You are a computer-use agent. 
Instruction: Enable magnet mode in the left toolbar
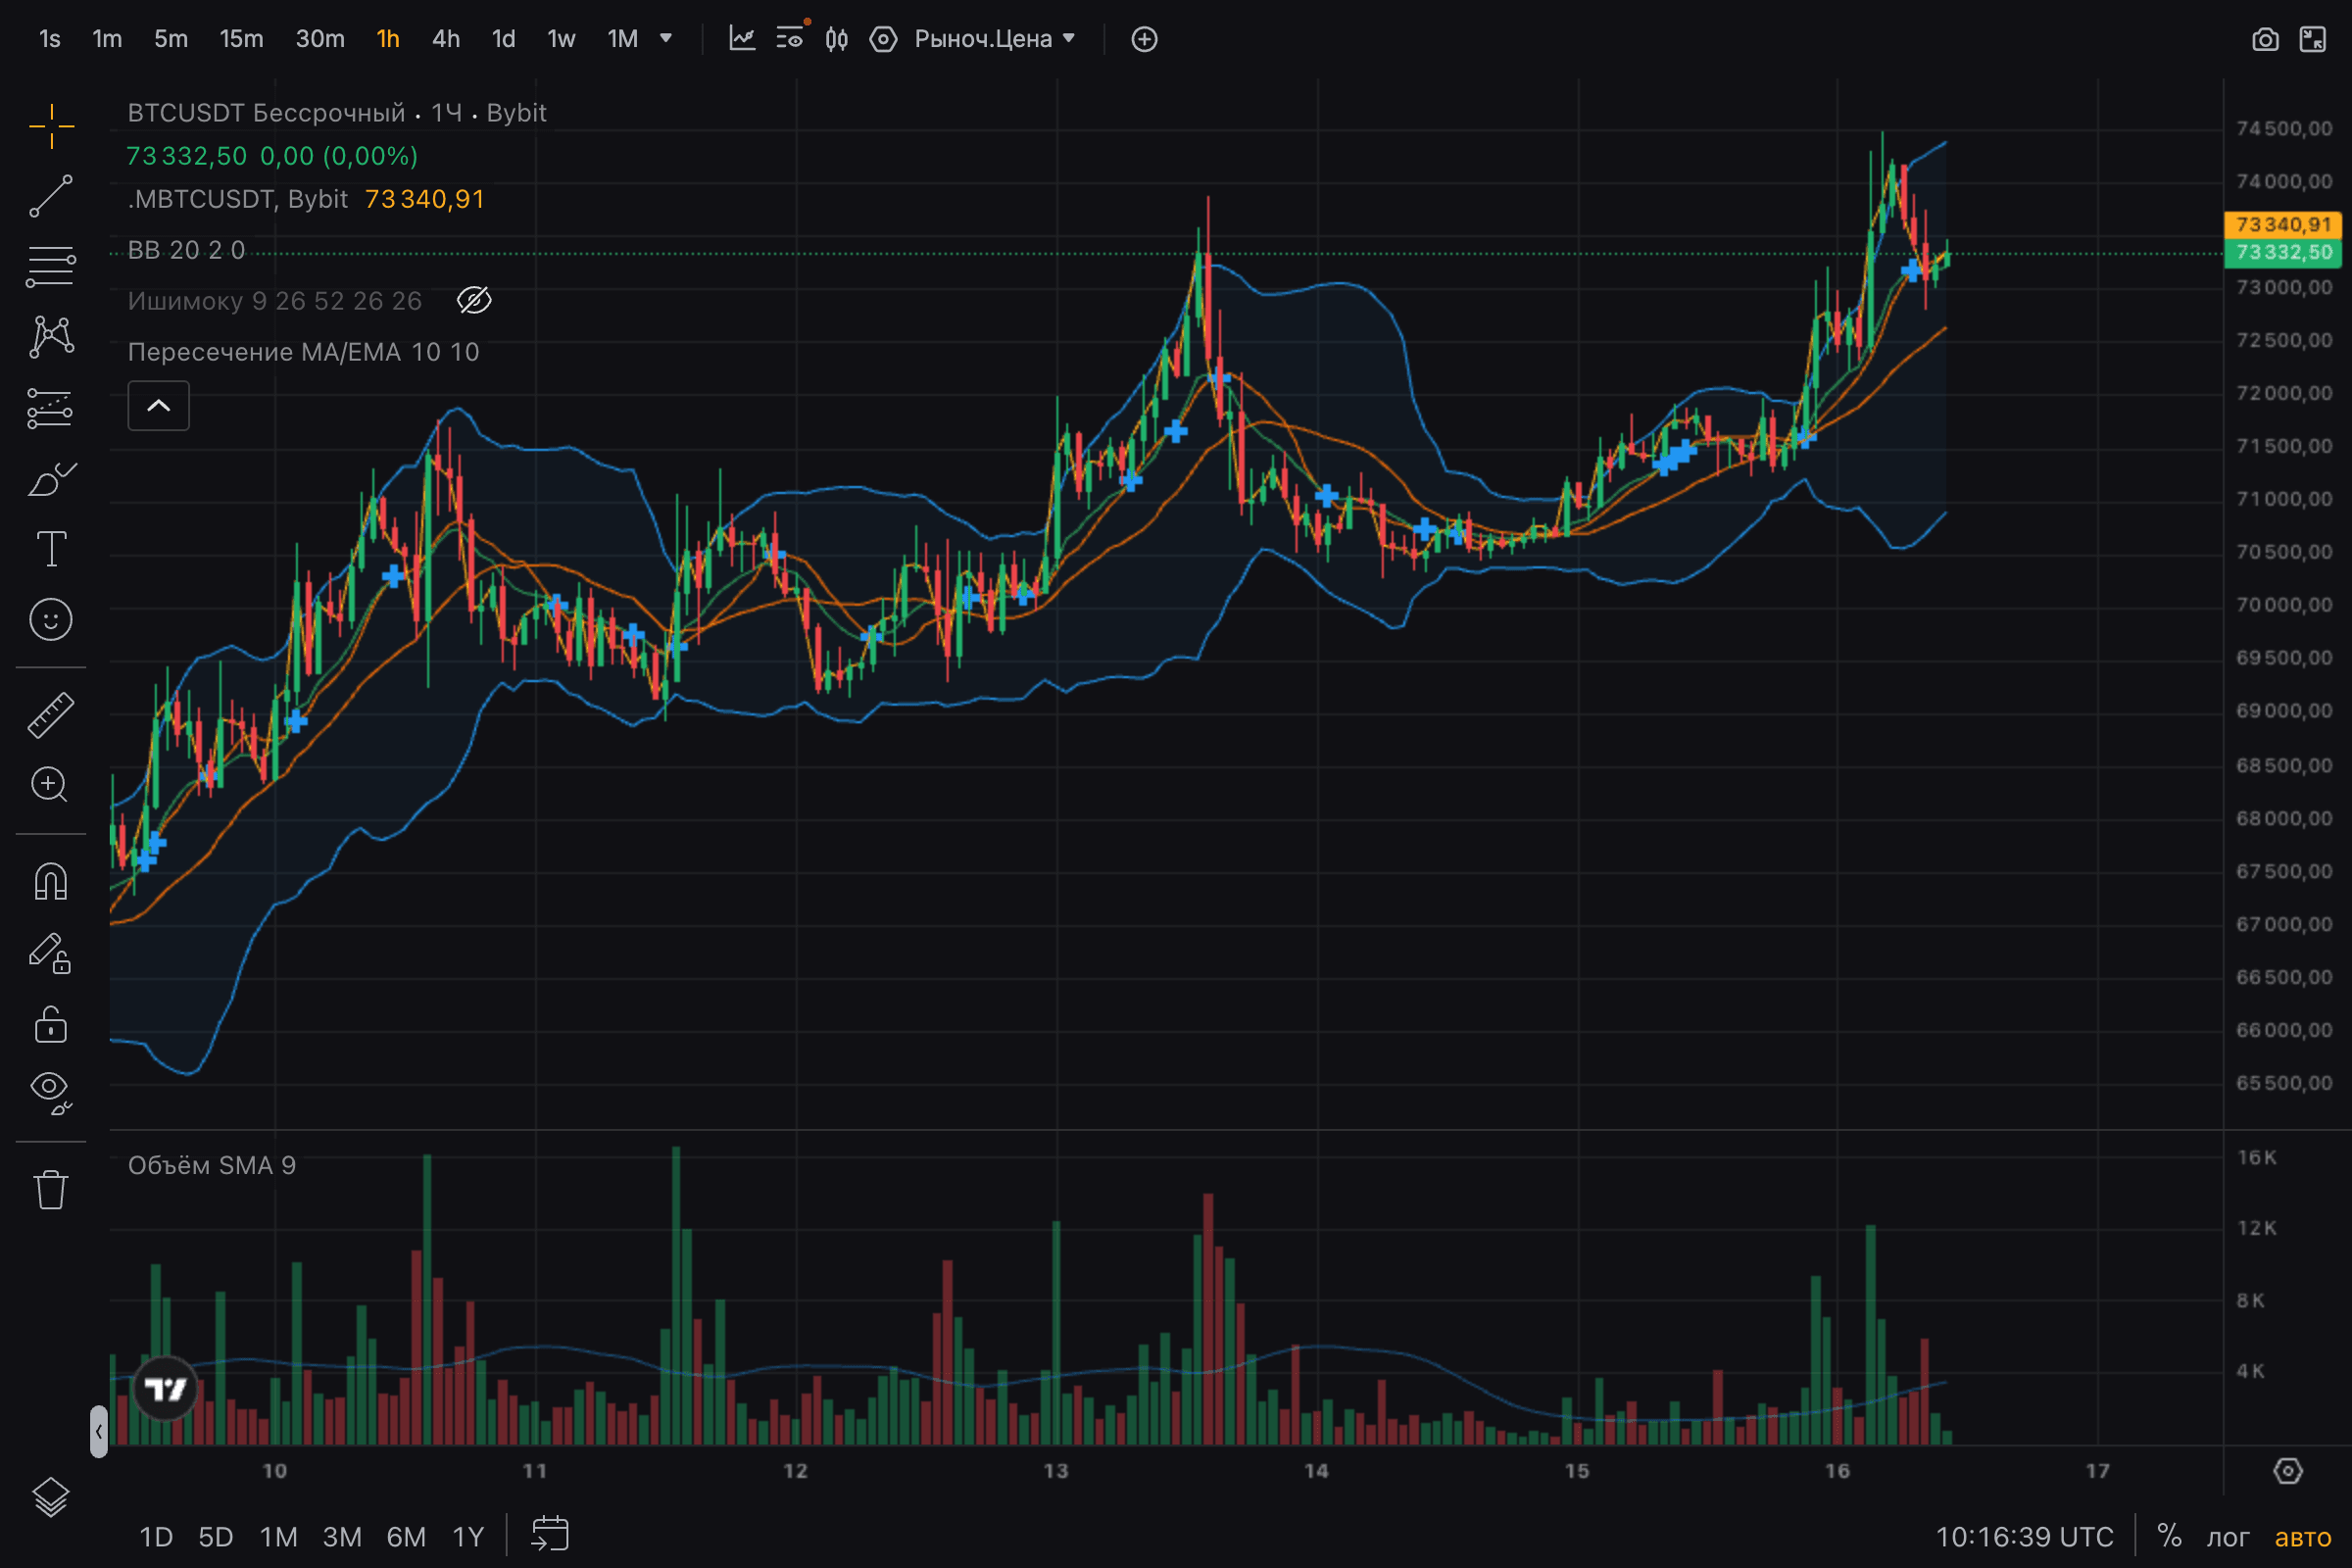49,881
